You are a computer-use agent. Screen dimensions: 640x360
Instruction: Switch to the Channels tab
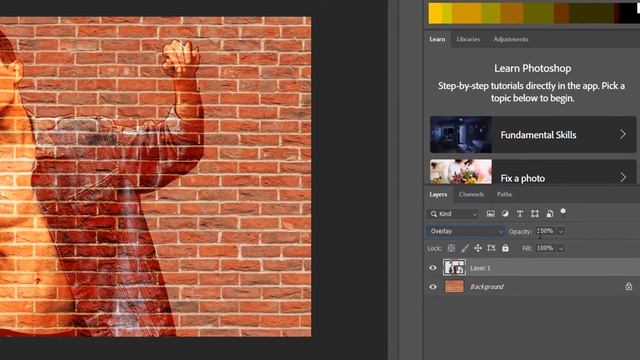(x=471, y=195)
